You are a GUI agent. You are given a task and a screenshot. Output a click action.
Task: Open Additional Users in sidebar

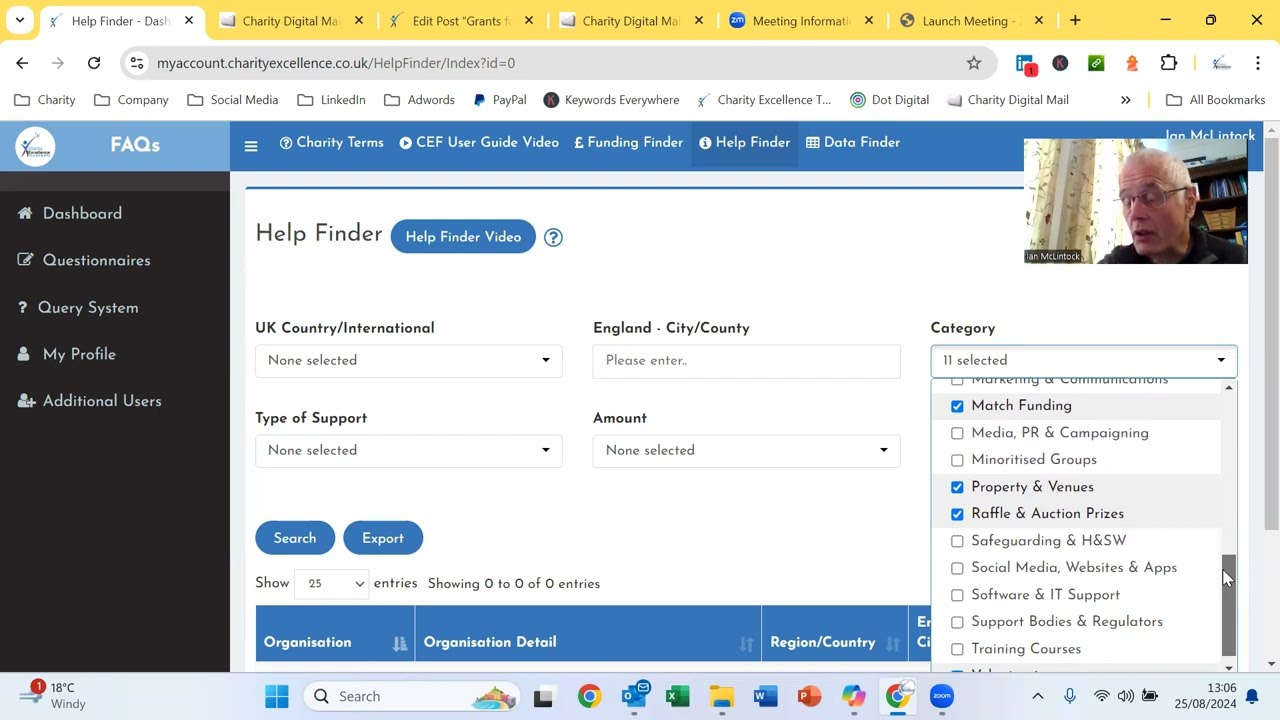coord(89,401)
